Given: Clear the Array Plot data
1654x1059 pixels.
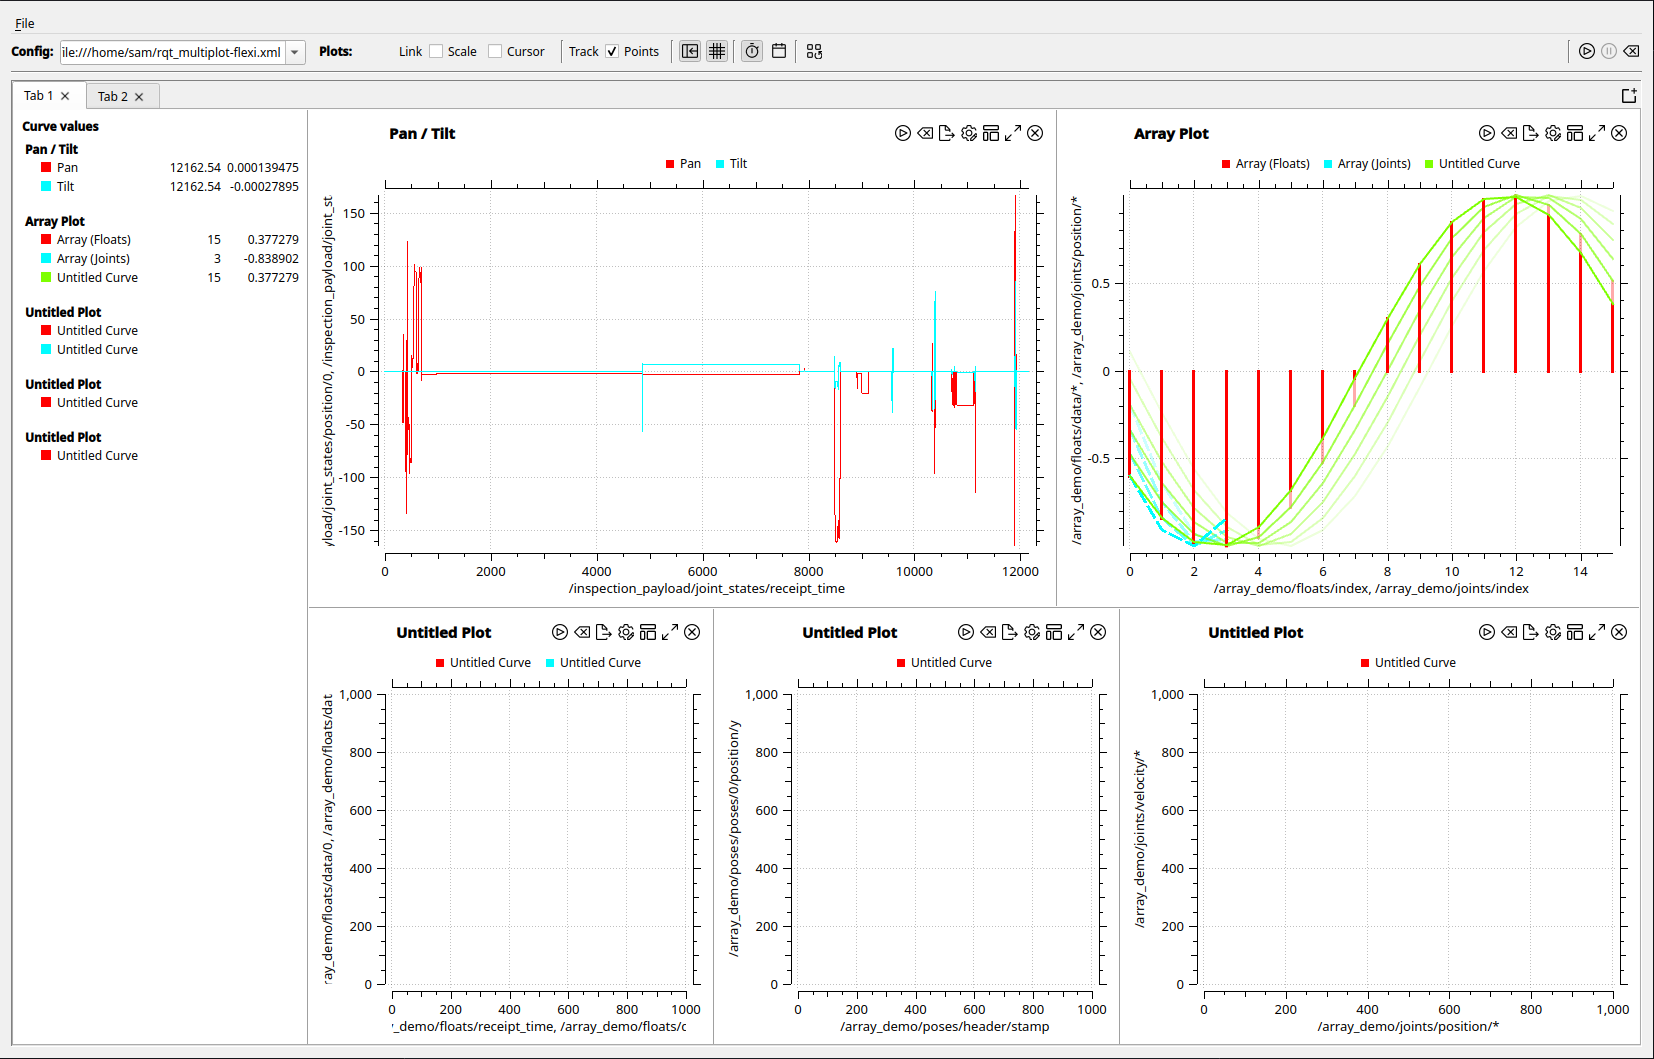Looking at the screenshot, I should pos(1509,133).
